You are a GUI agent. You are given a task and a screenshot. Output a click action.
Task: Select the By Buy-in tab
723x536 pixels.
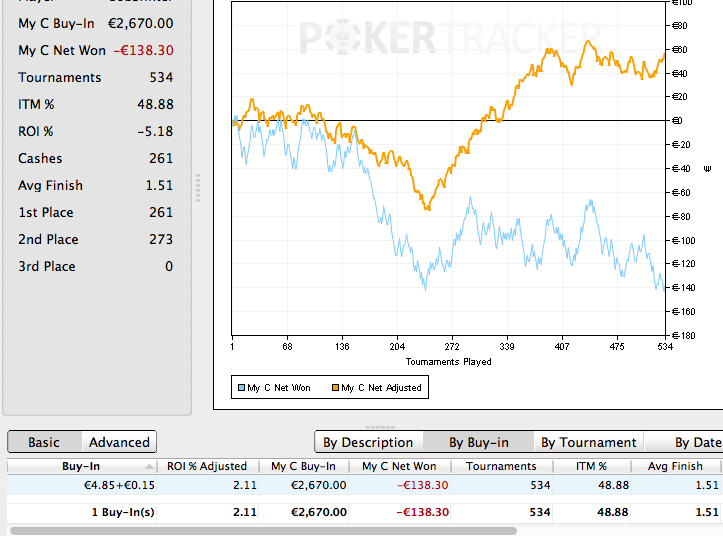479,442
